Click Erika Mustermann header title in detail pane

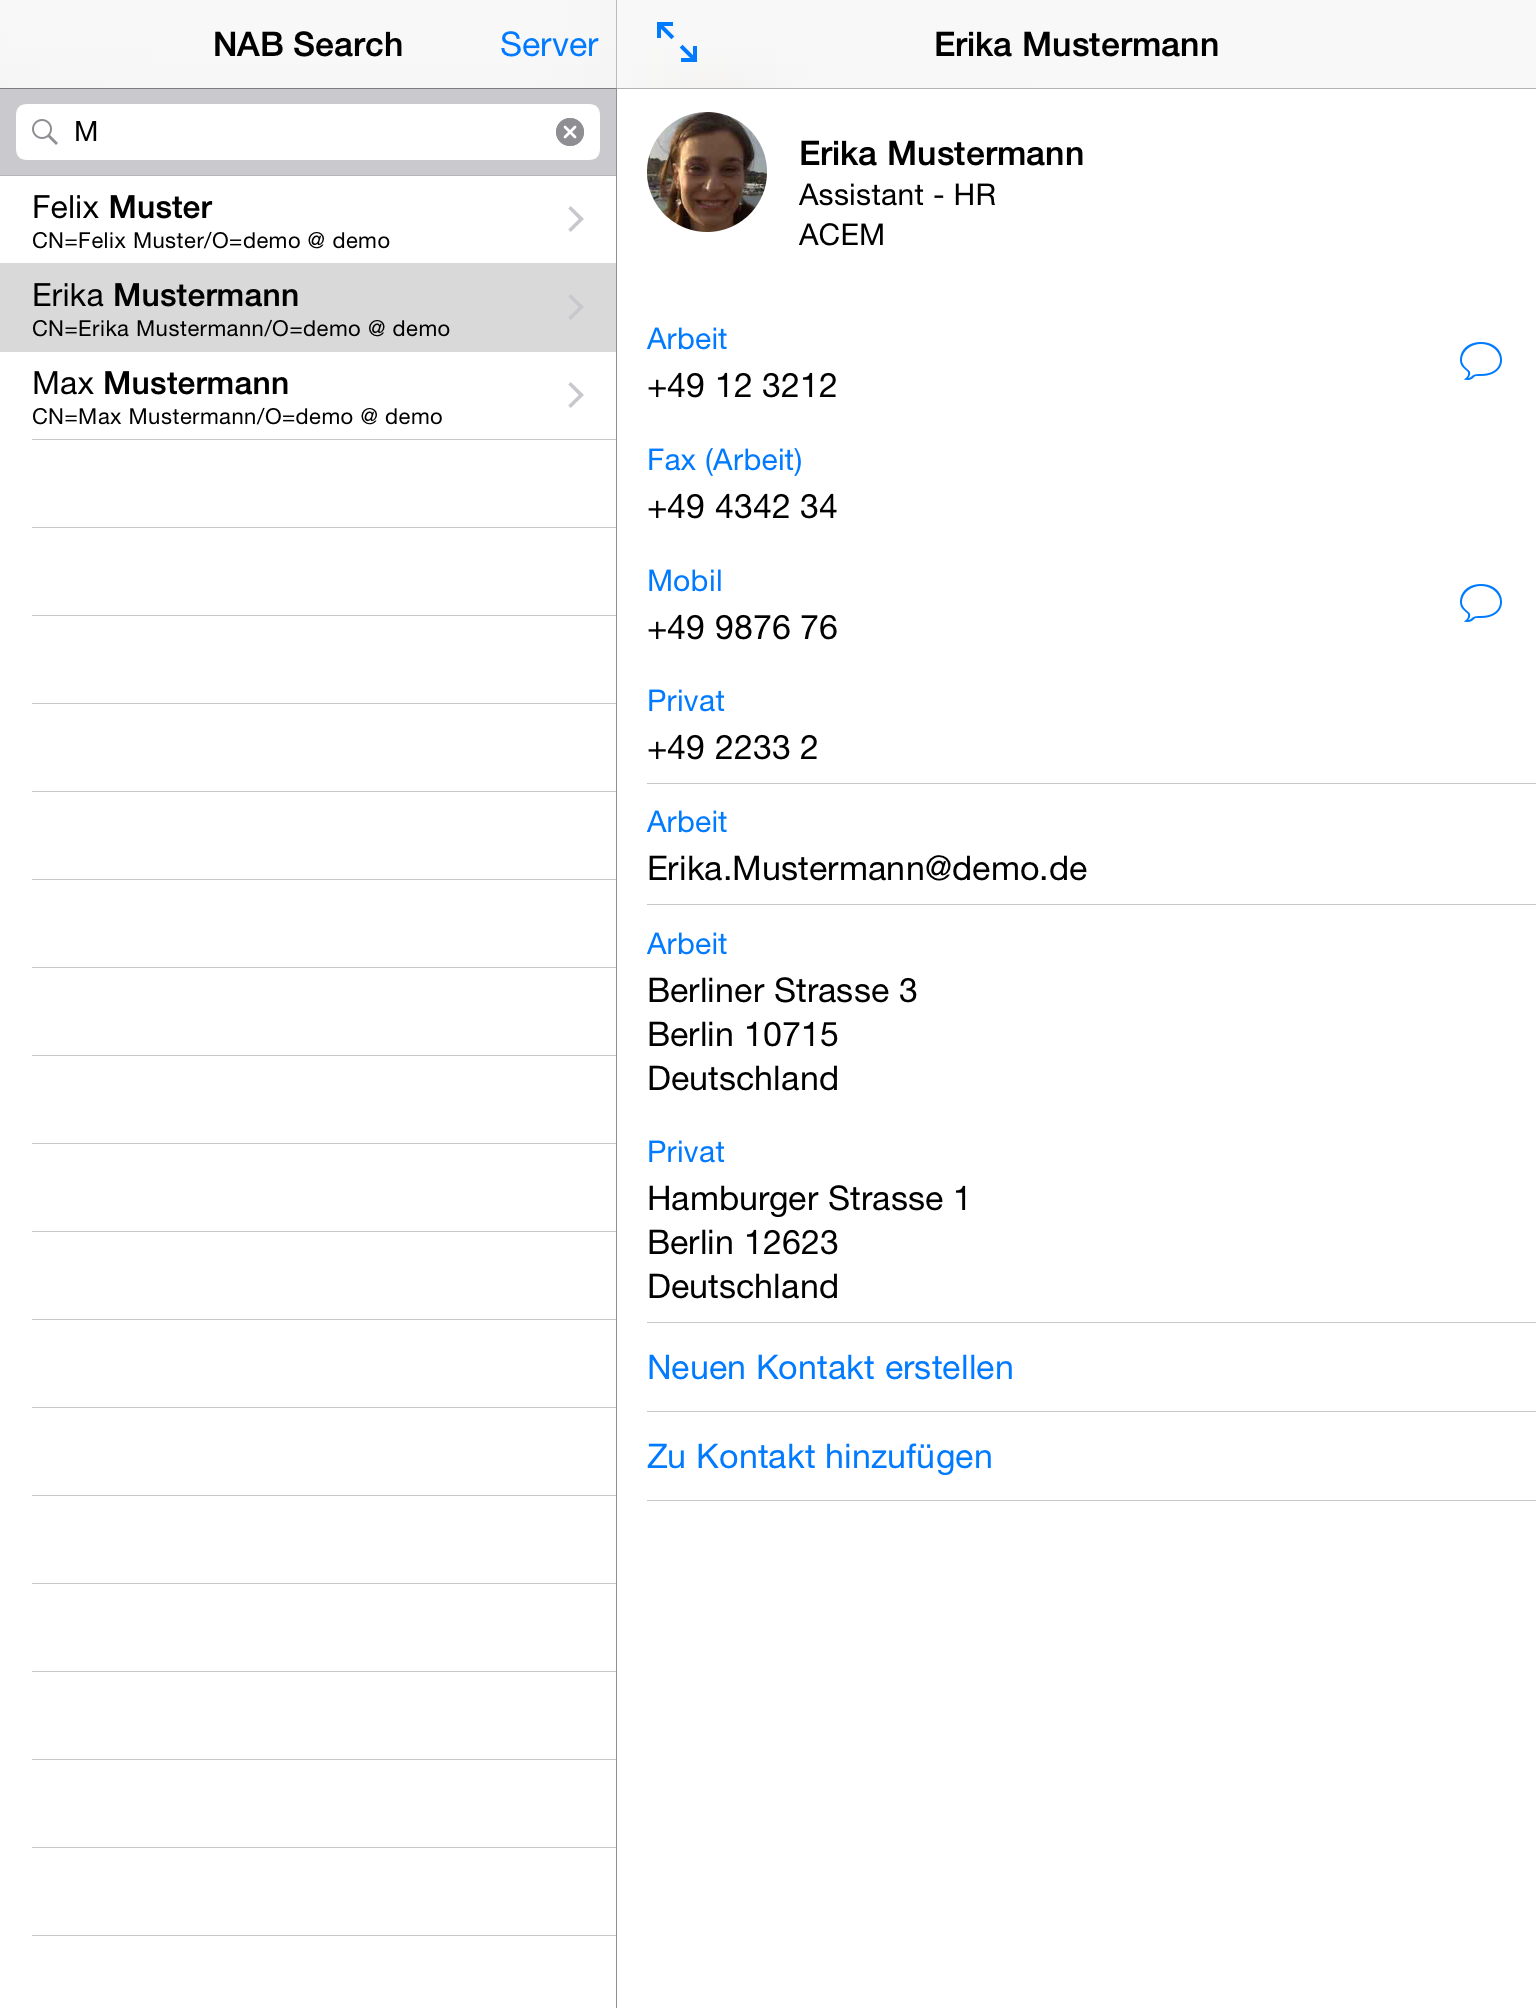pos(1076,44)
